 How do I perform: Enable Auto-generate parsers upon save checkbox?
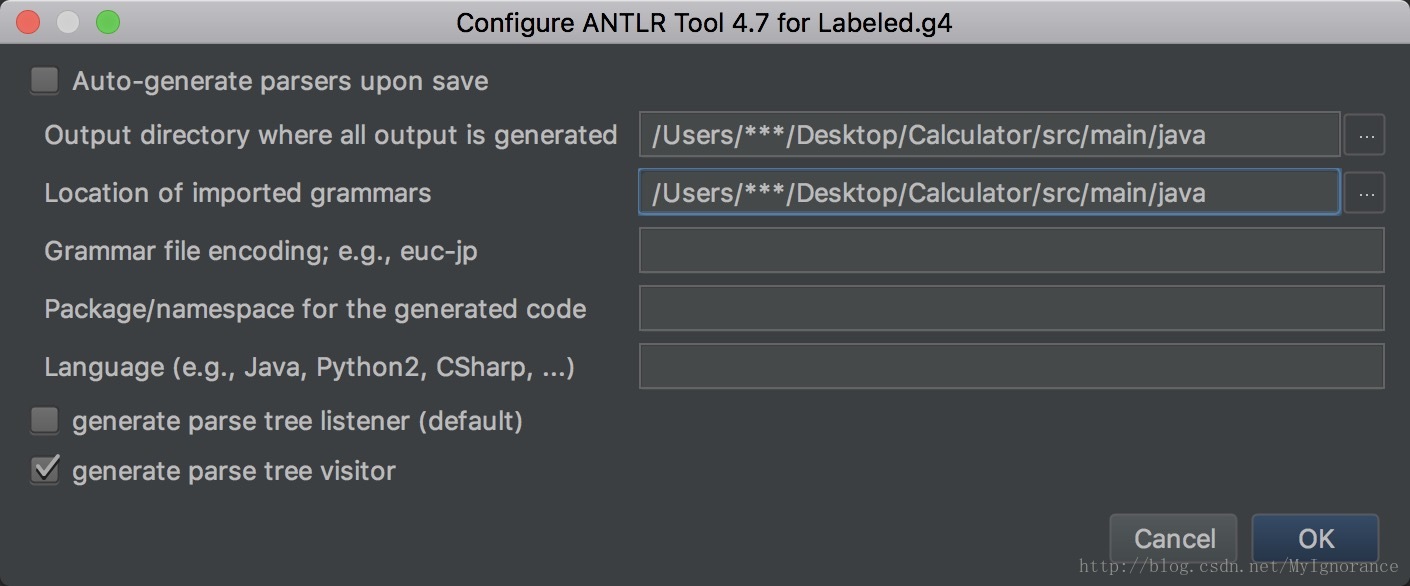[44, 80]
